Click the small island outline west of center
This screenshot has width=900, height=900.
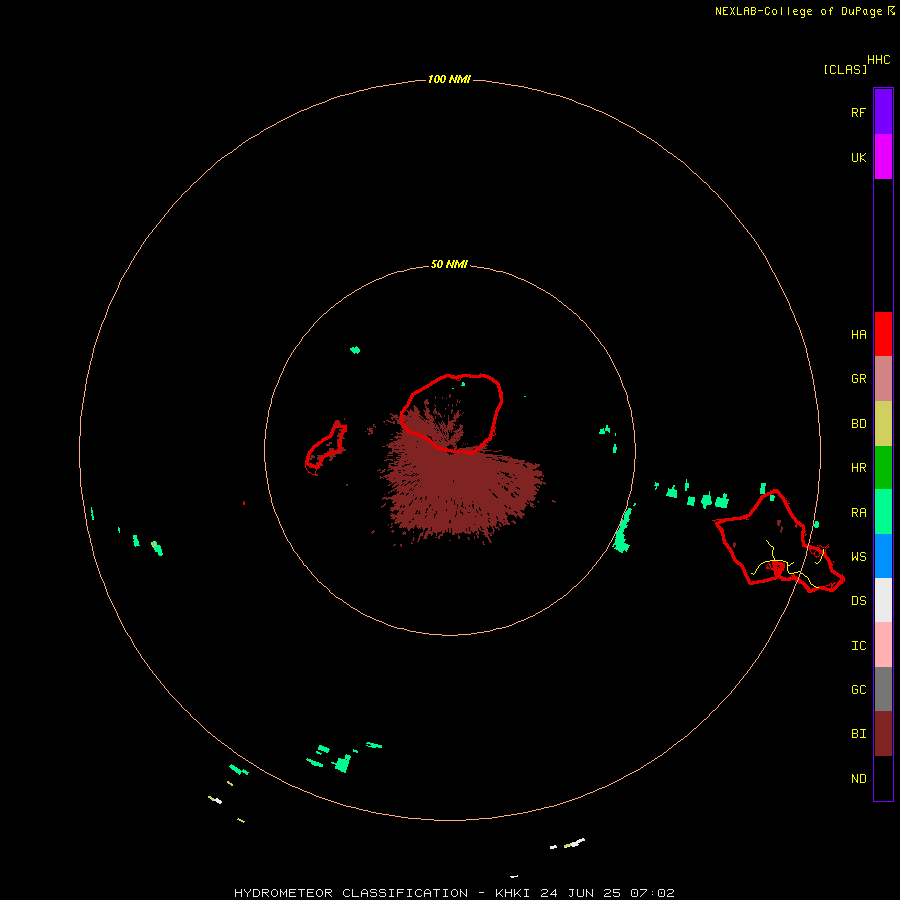[x=325, y=447]
